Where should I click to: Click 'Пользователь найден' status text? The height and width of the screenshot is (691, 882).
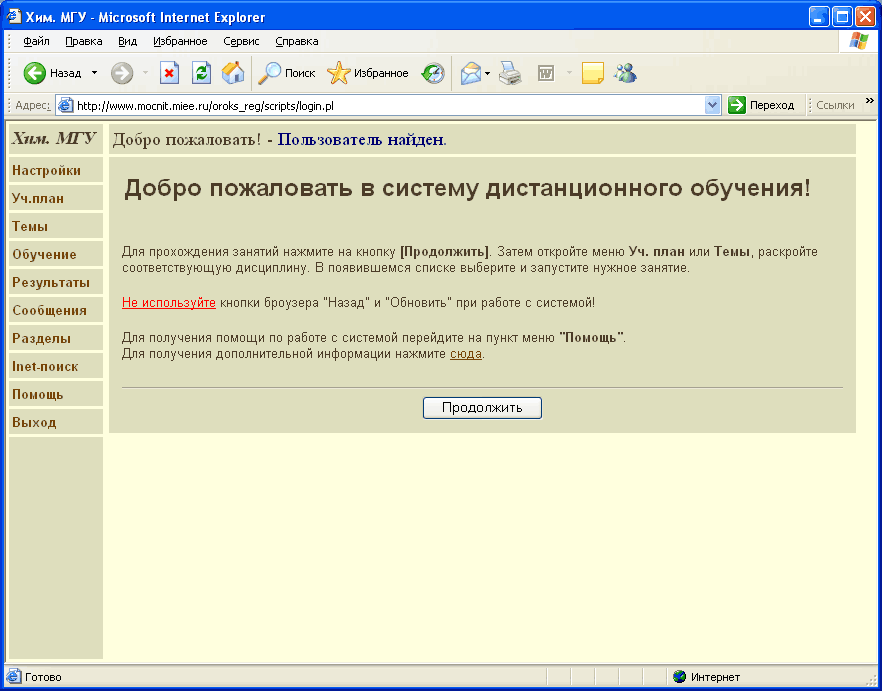[361, 140]
